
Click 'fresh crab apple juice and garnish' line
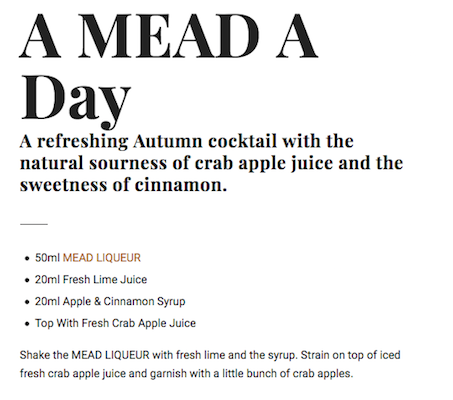pyautogui.click(x=186, y=373)
